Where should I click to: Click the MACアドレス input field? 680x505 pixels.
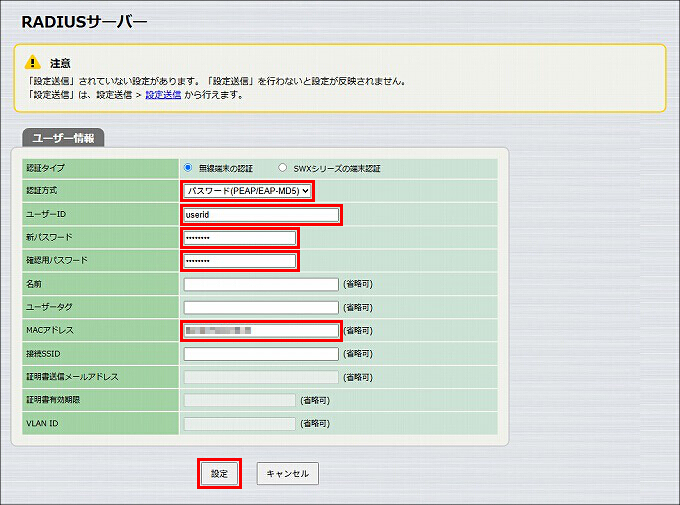261,331
